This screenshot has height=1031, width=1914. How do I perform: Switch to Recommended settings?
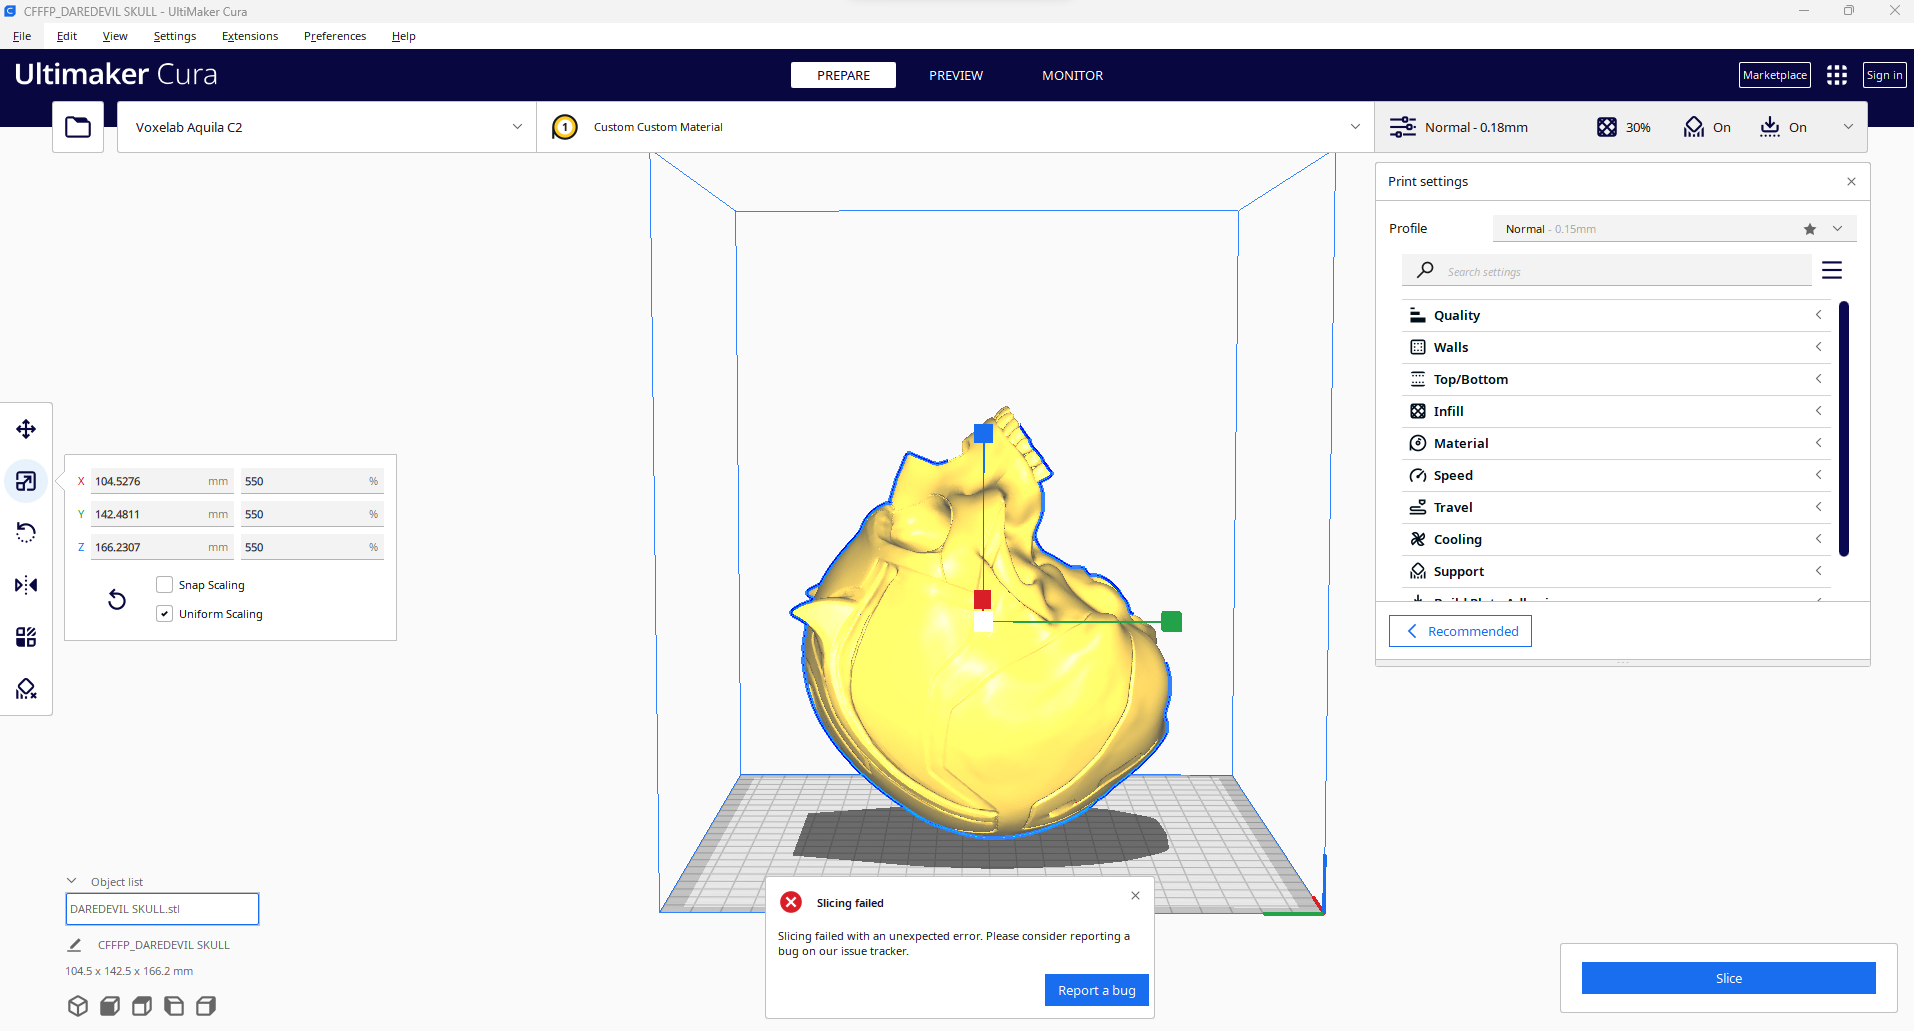click(1460, 631)
